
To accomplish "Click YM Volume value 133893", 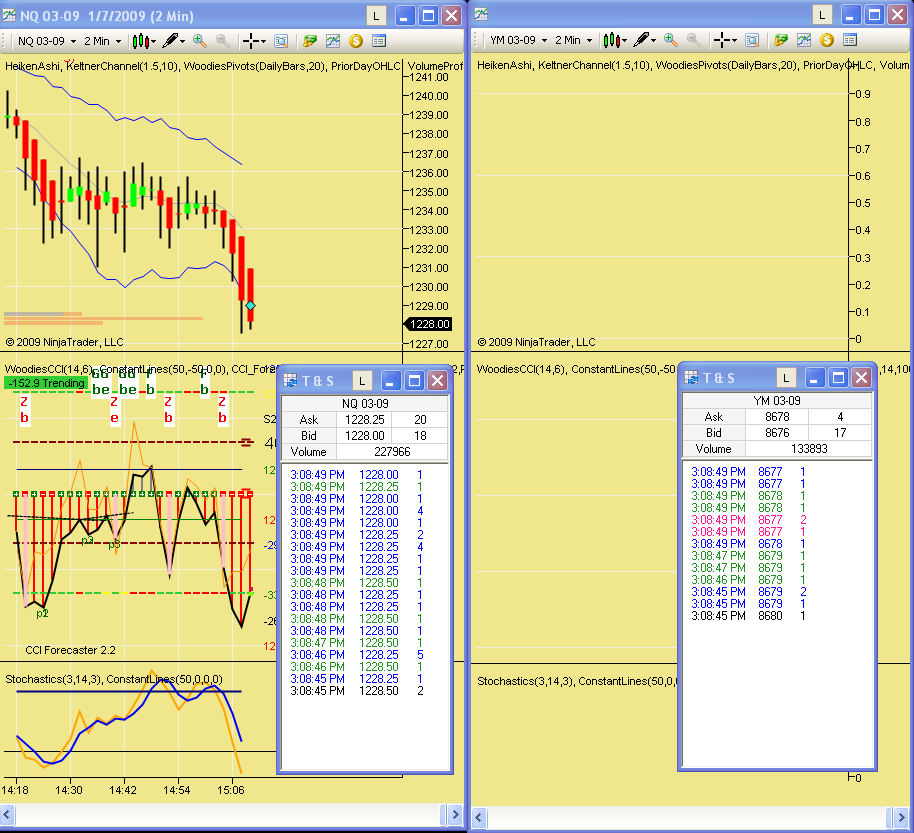I will [809, 449].
